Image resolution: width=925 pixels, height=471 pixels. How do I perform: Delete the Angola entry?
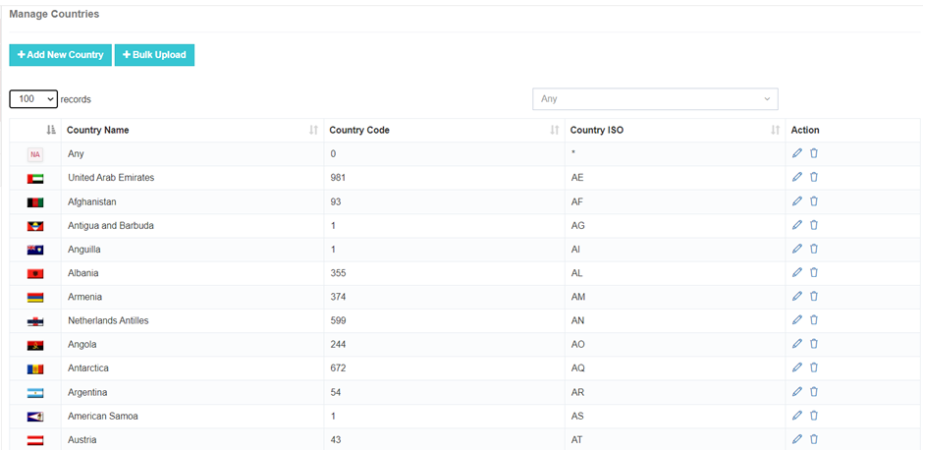point(814,344)
